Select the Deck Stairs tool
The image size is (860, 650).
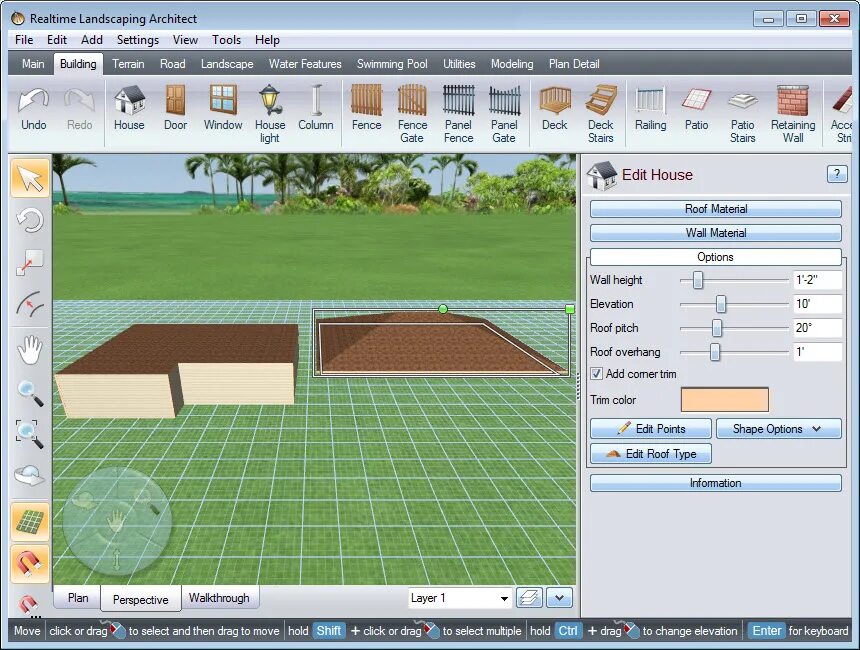coord(601,114)
